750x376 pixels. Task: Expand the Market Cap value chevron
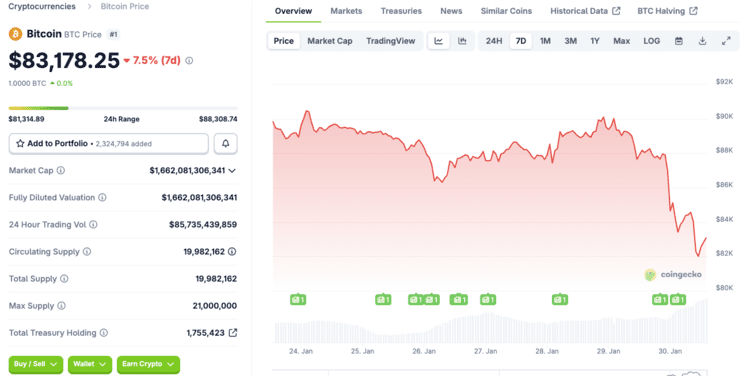tap(232, 171)
